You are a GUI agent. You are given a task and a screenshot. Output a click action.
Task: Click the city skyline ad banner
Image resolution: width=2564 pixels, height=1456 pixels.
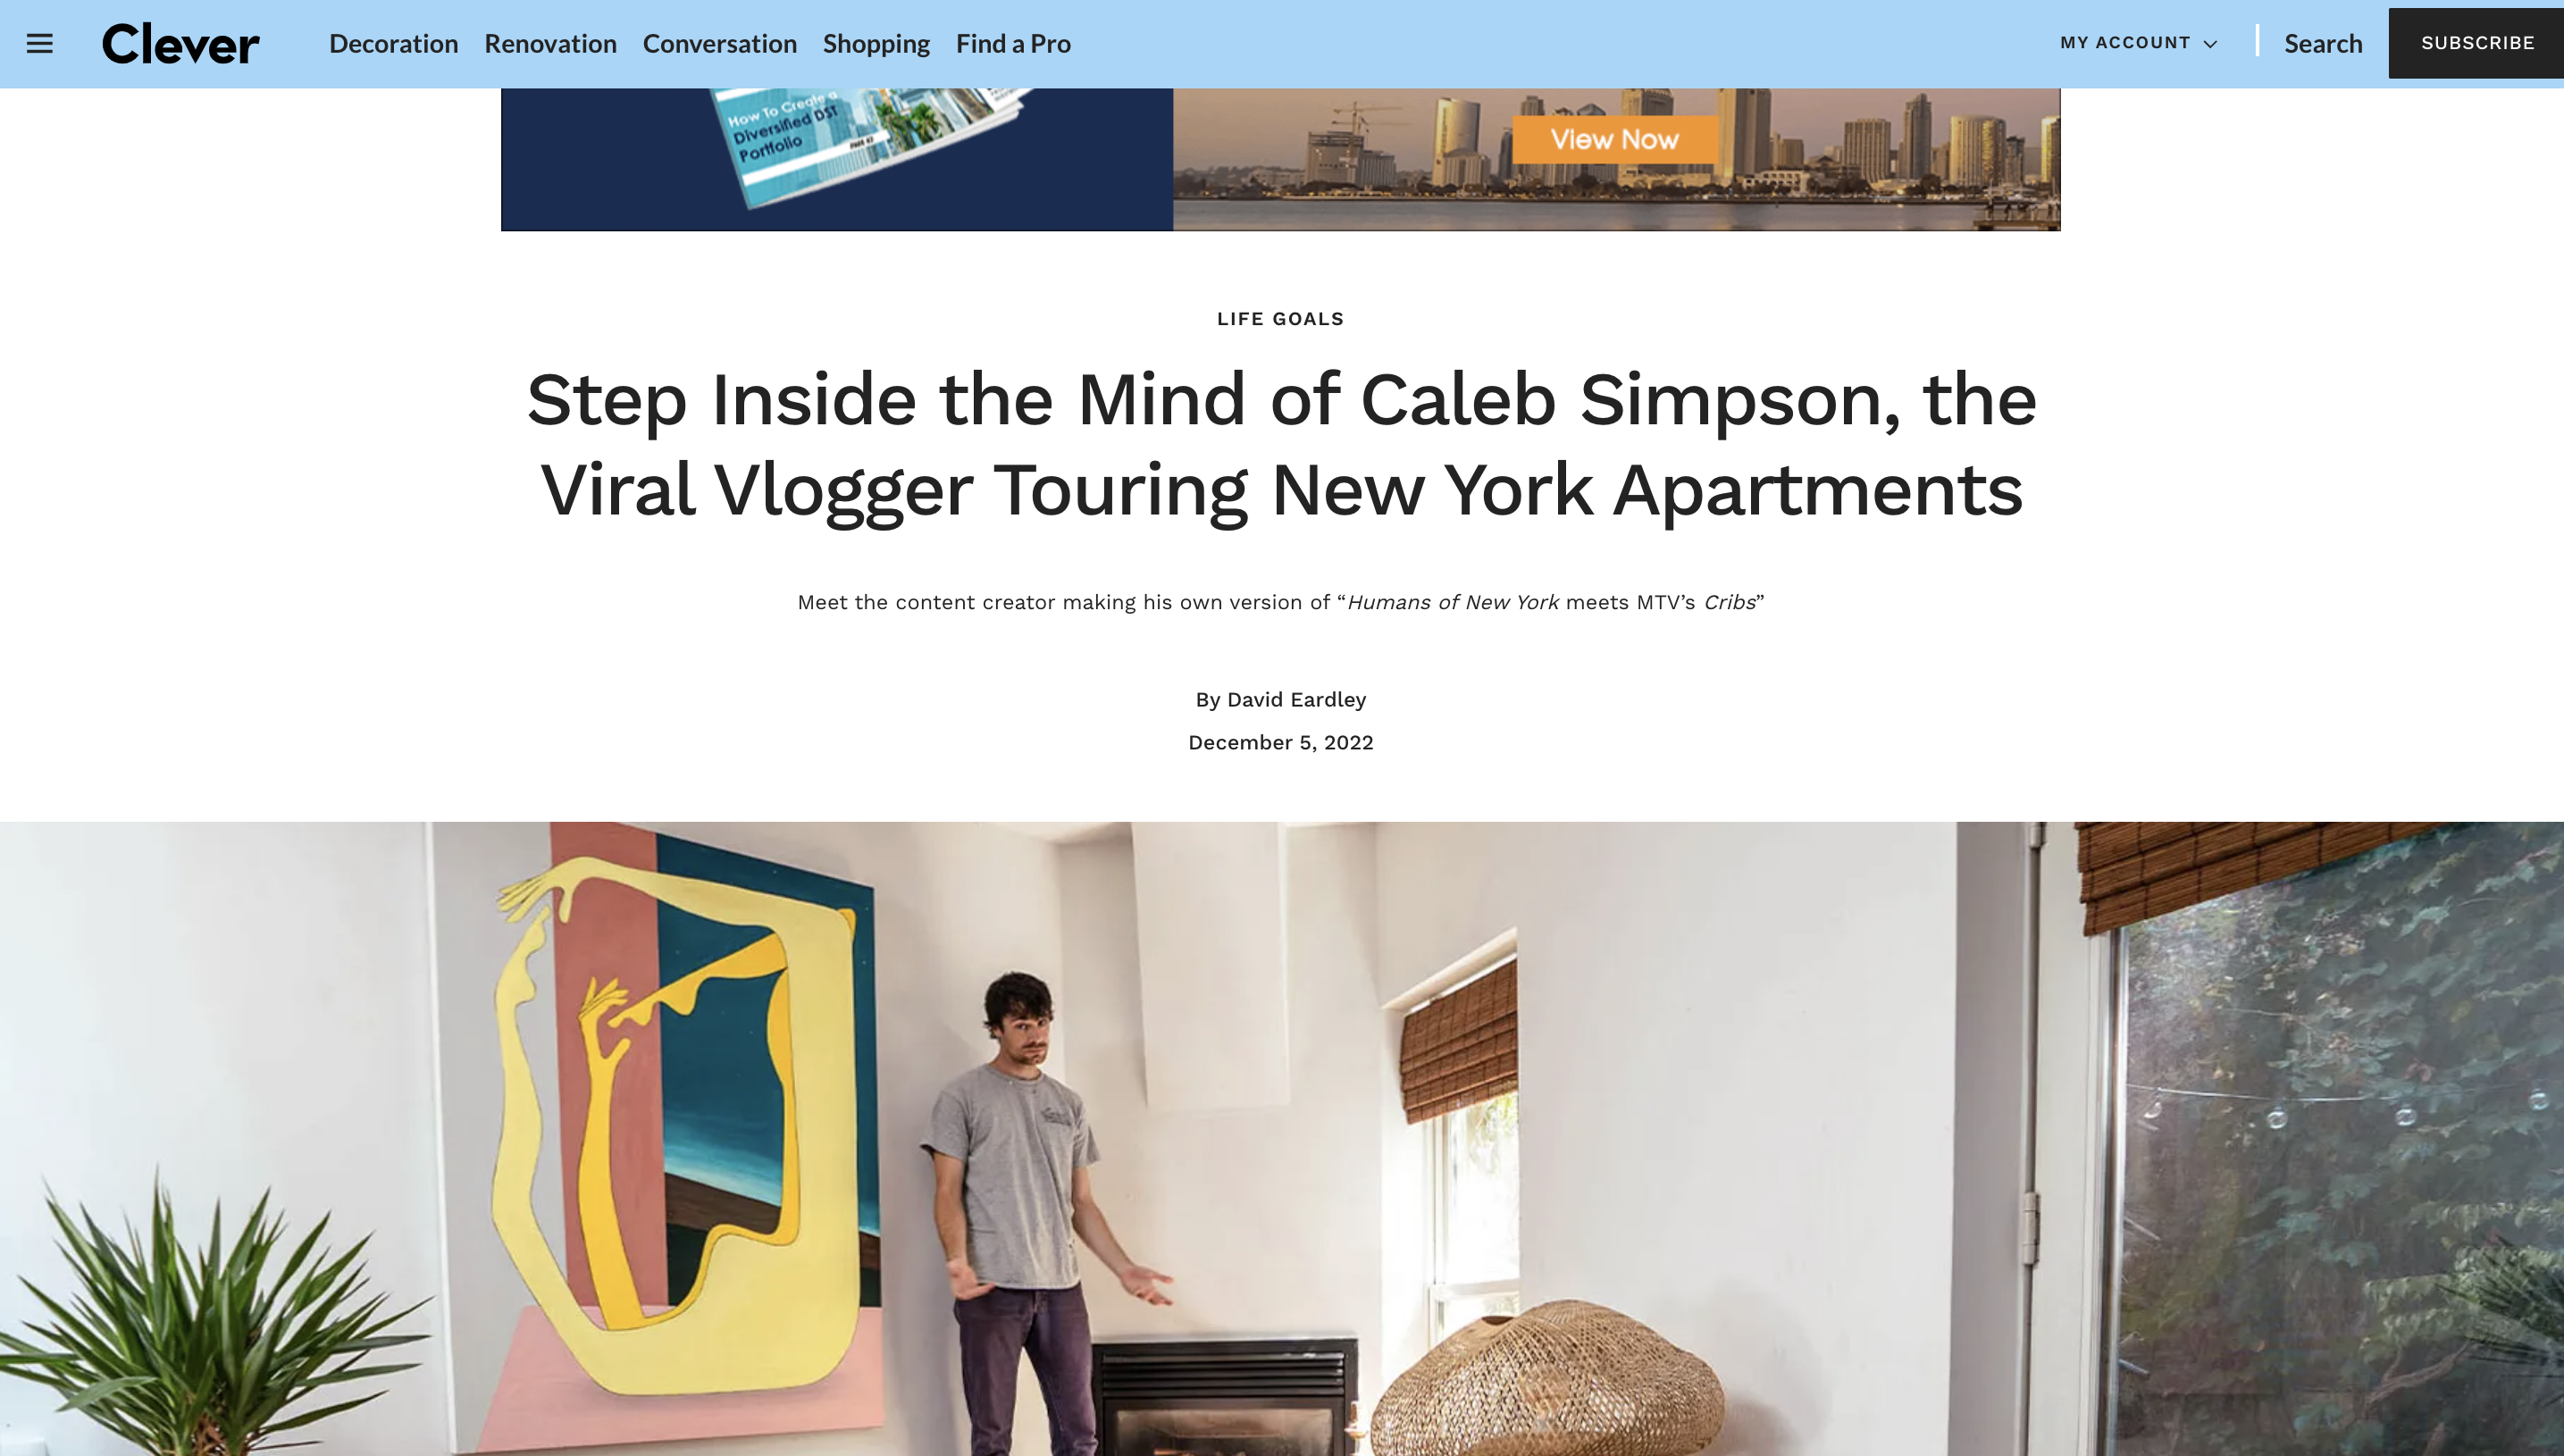(1617, 159)
